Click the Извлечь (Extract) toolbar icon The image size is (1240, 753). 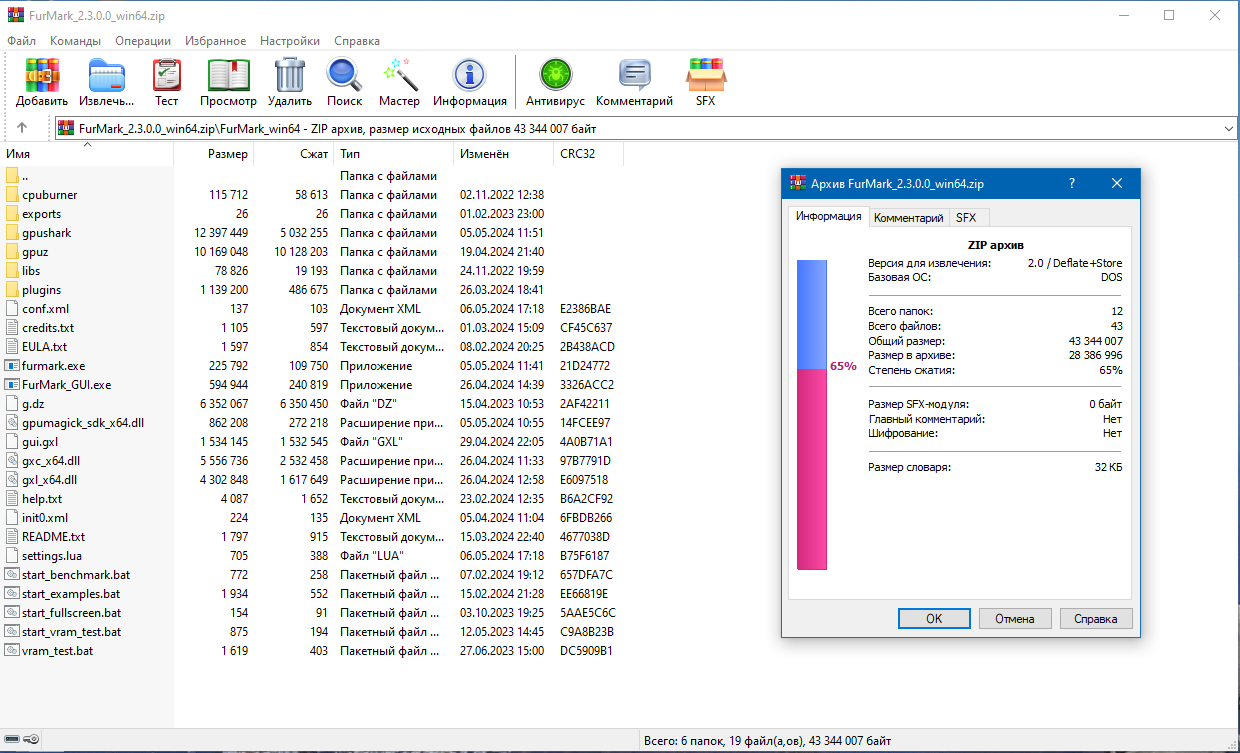[x=107, y=75]
